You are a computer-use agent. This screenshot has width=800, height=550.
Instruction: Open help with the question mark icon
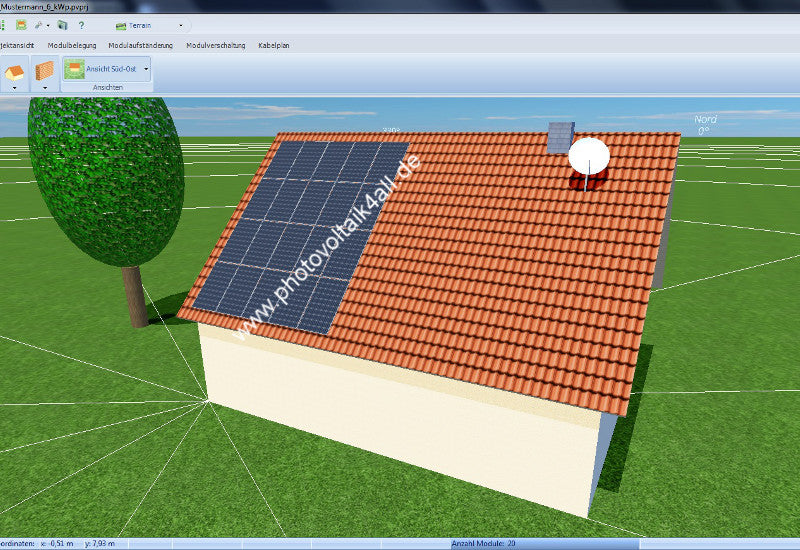(x=81, y=25)
